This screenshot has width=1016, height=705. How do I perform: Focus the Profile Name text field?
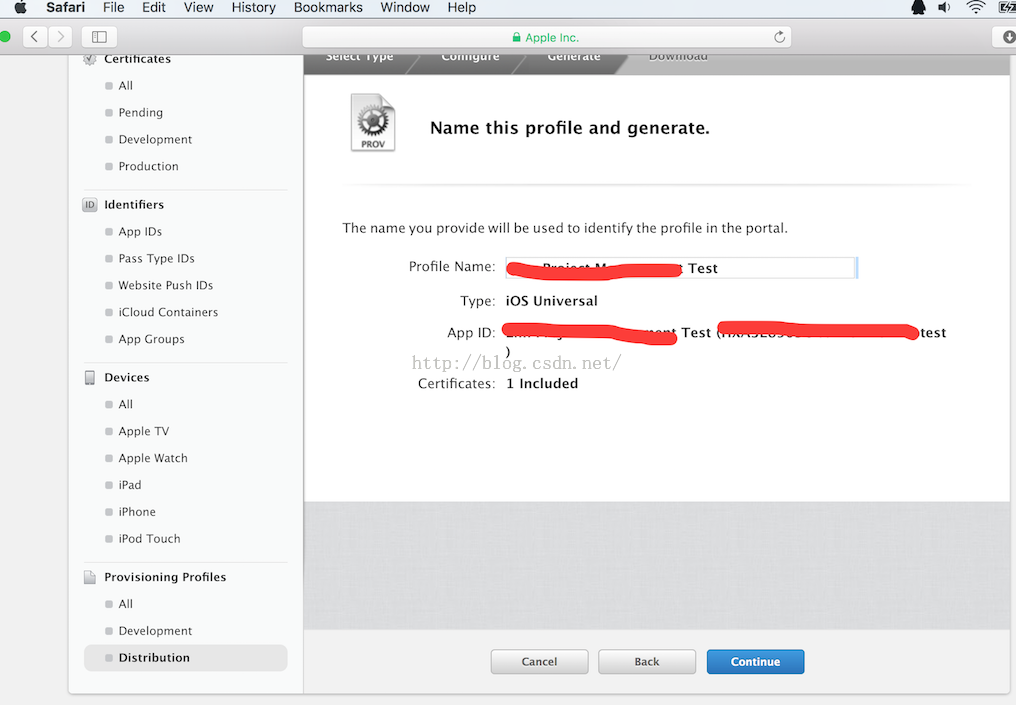pos(681,268)
